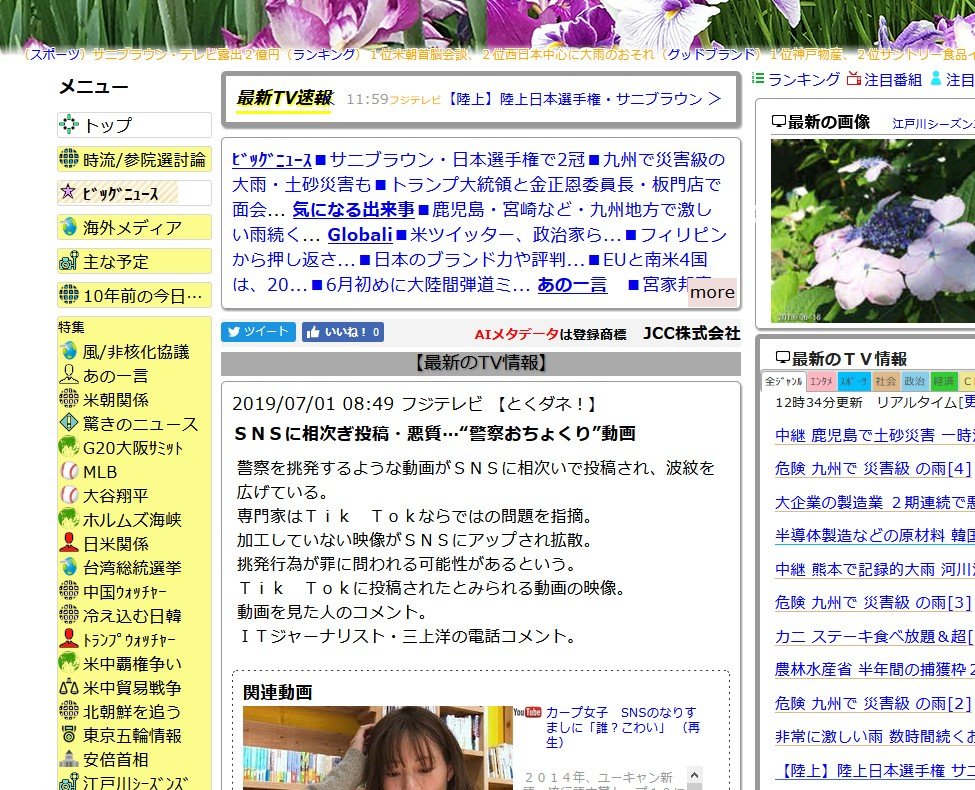This screenshot has width=975, height=790.
Task: Click the earth icon beside 台湾総統選挙
Action: click(68, 567)
